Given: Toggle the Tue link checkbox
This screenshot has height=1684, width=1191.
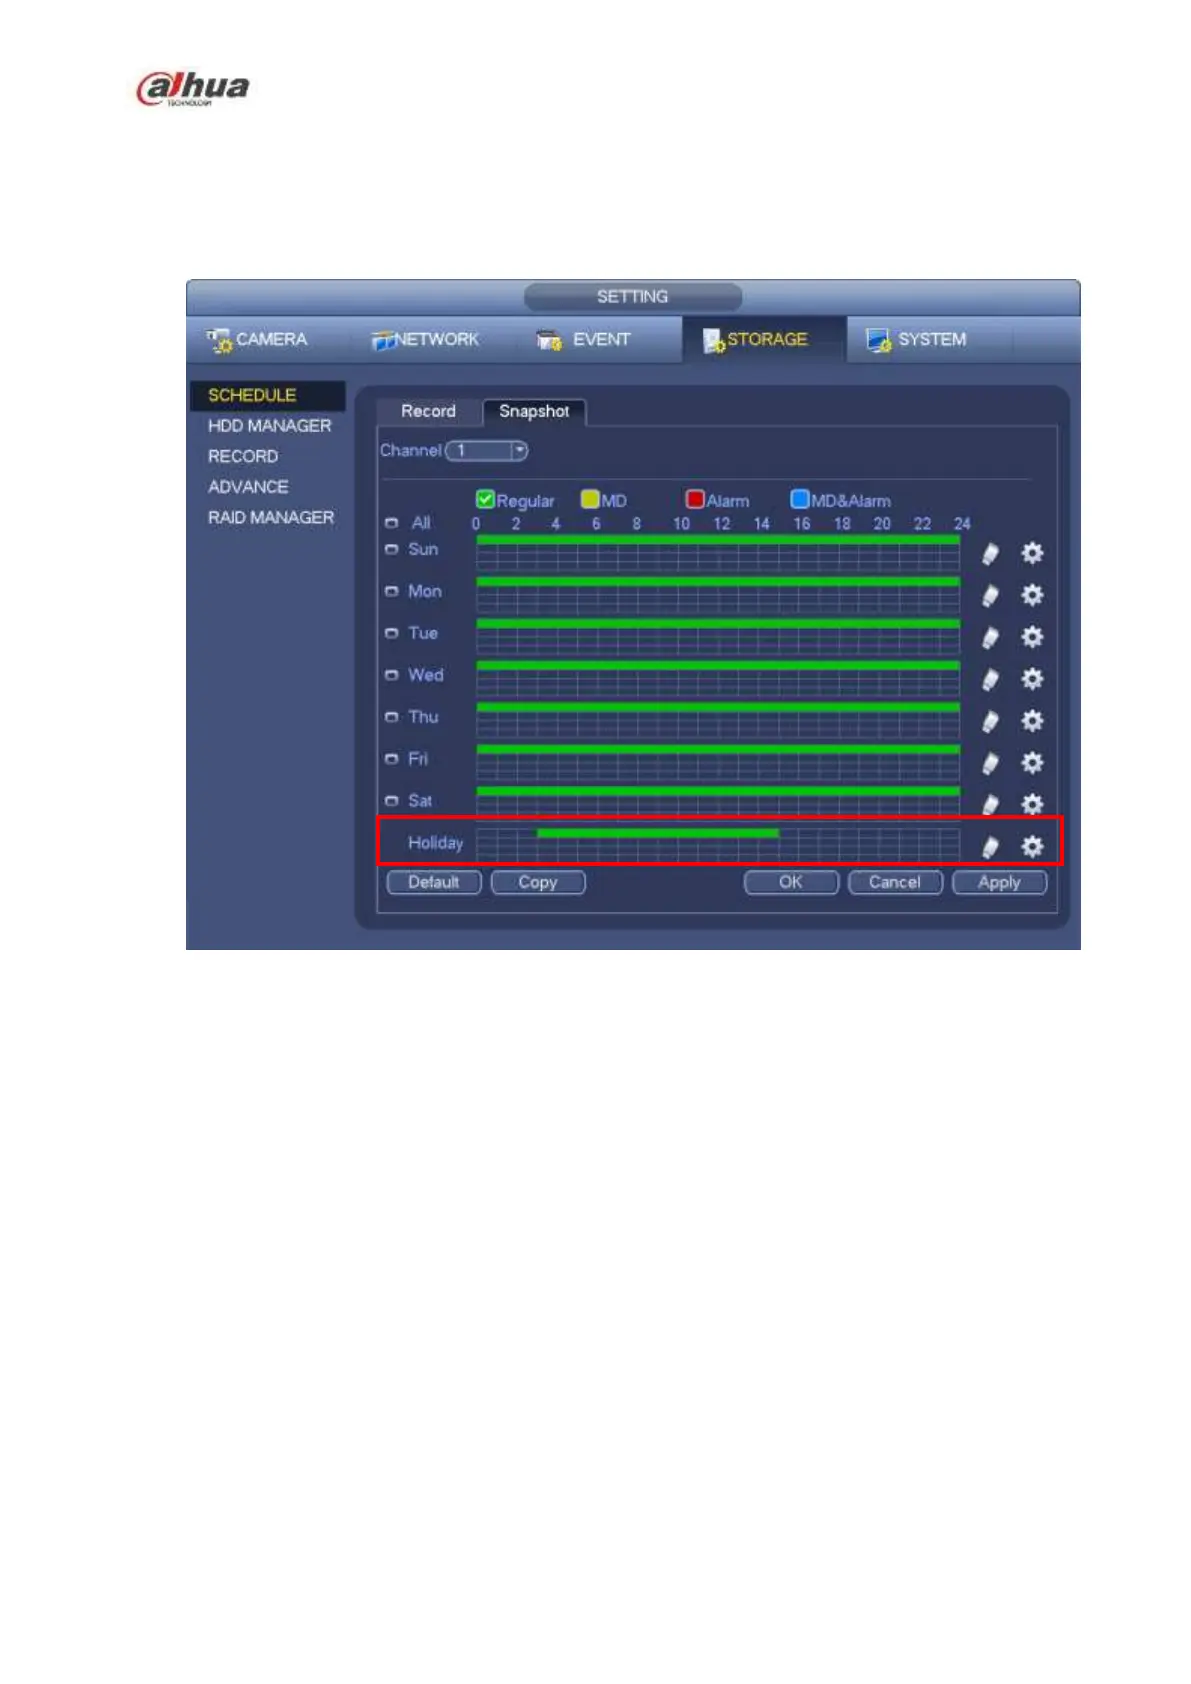Looking at the screenshot, I should 391,633.
